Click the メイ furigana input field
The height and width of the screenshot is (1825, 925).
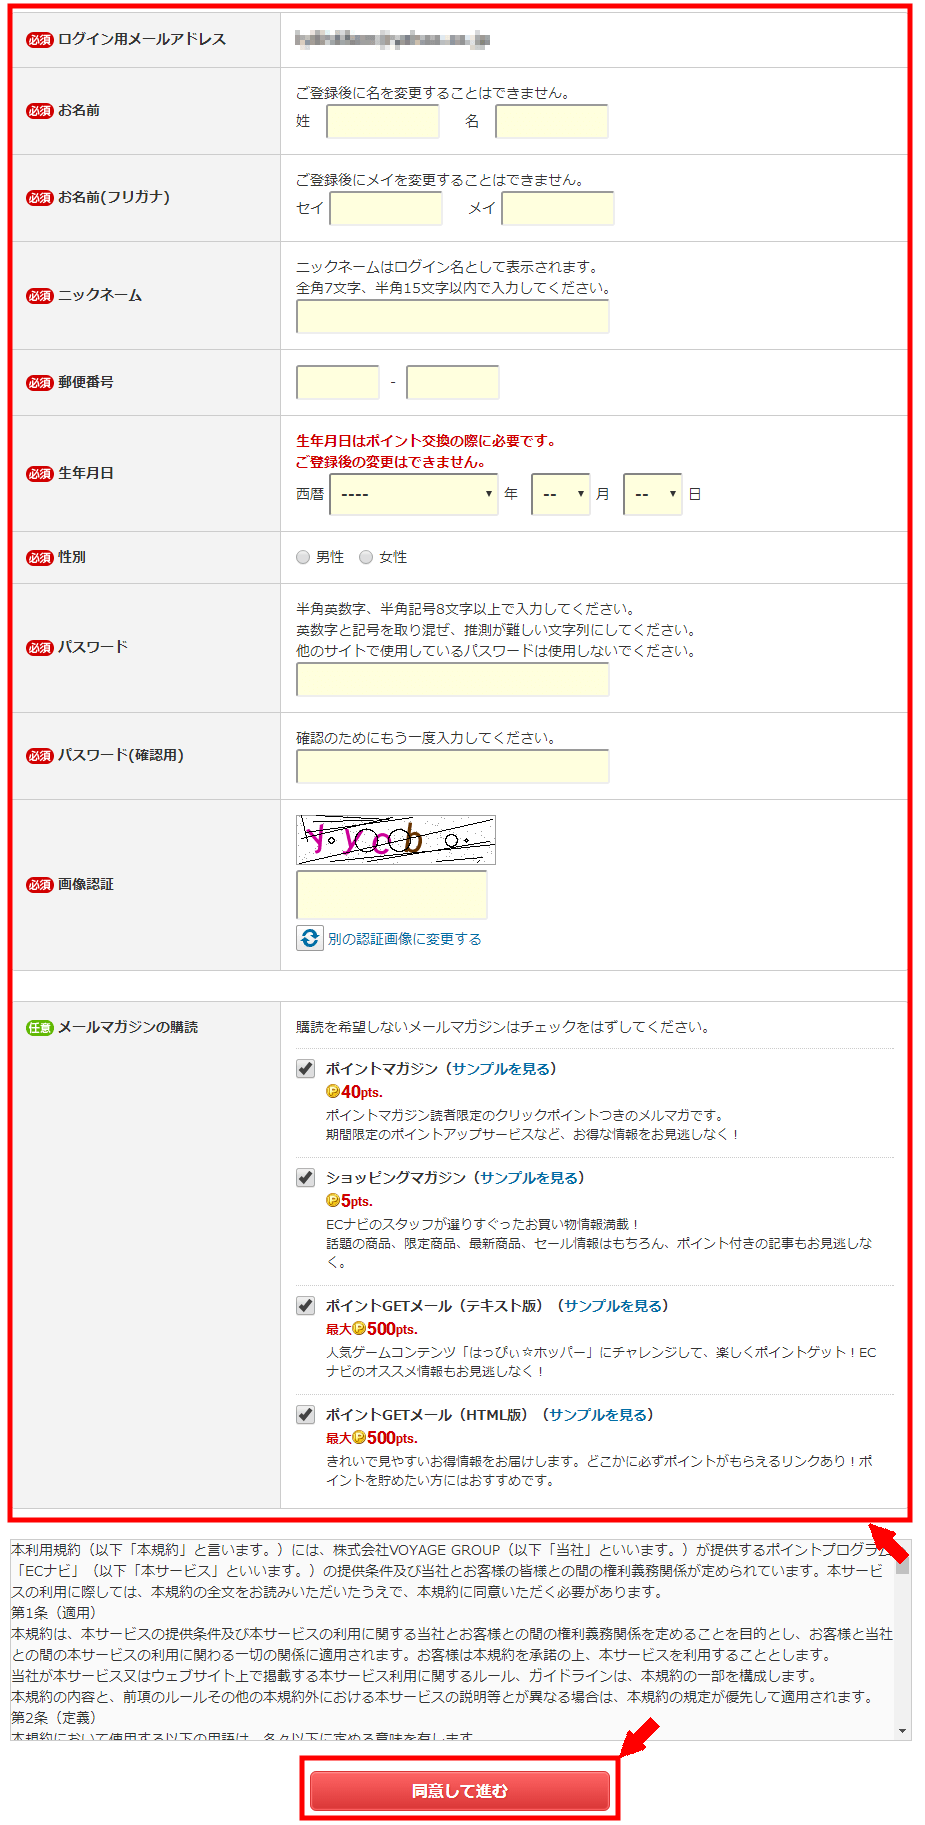point(558,209)
